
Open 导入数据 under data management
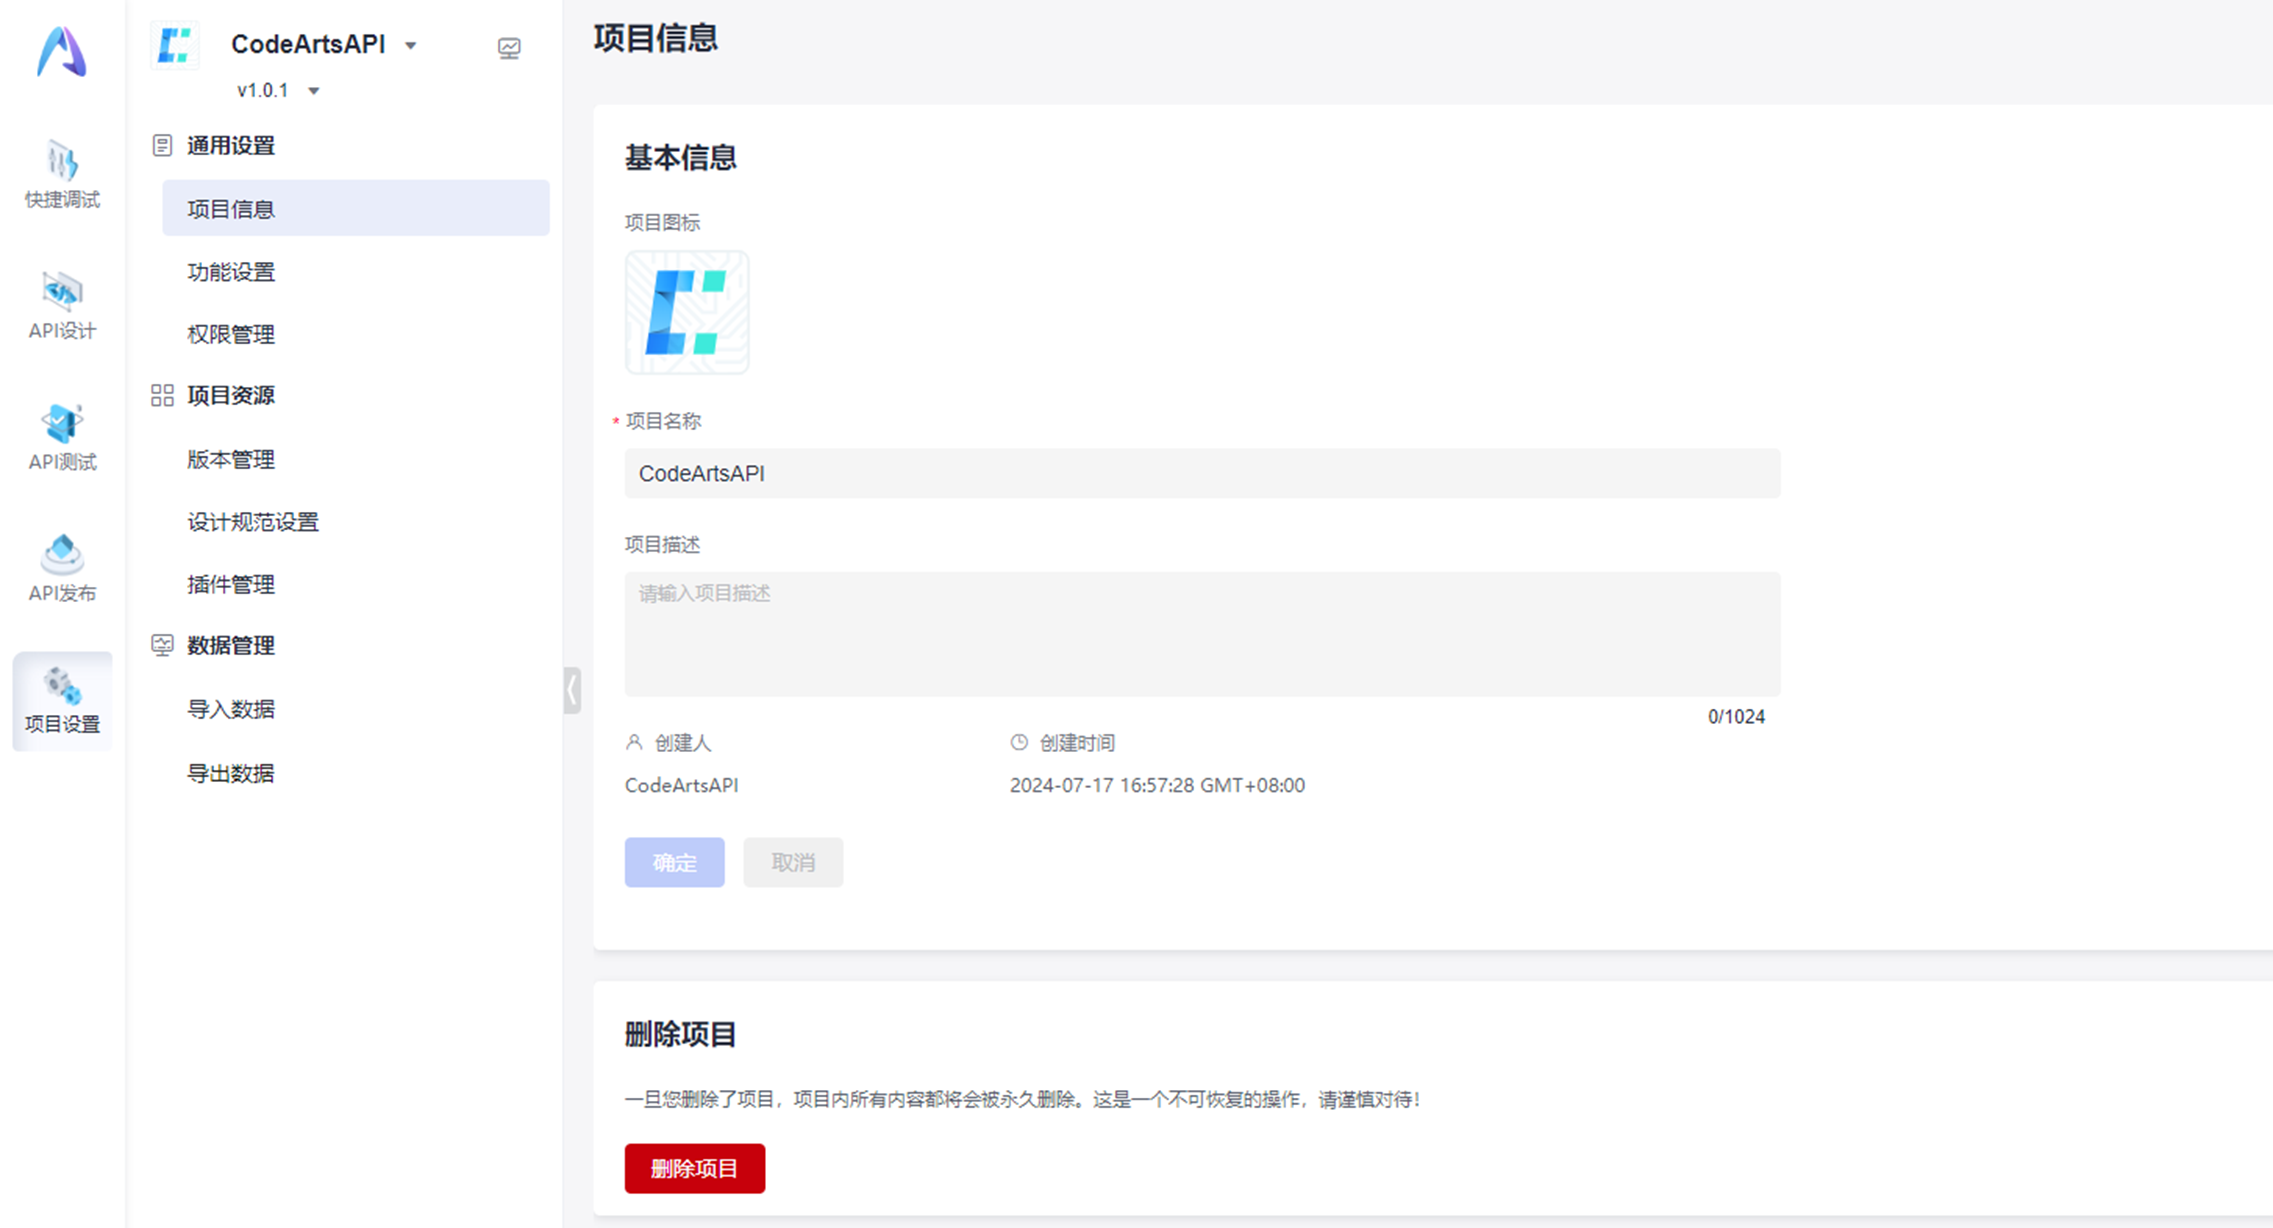coord(231,710)
